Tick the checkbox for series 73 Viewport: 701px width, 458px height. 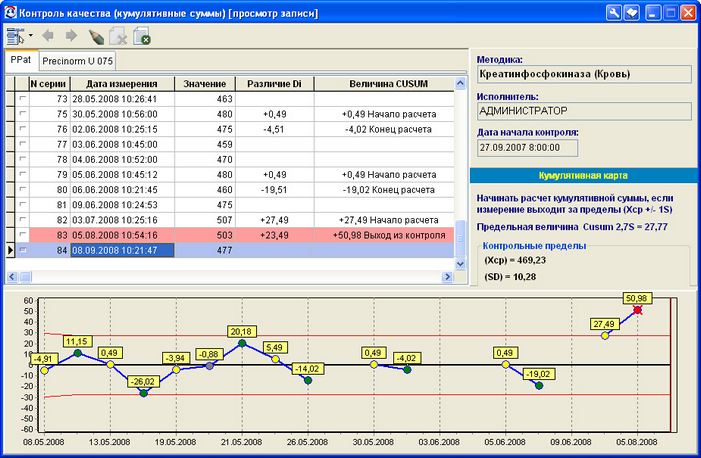(23, 99)
